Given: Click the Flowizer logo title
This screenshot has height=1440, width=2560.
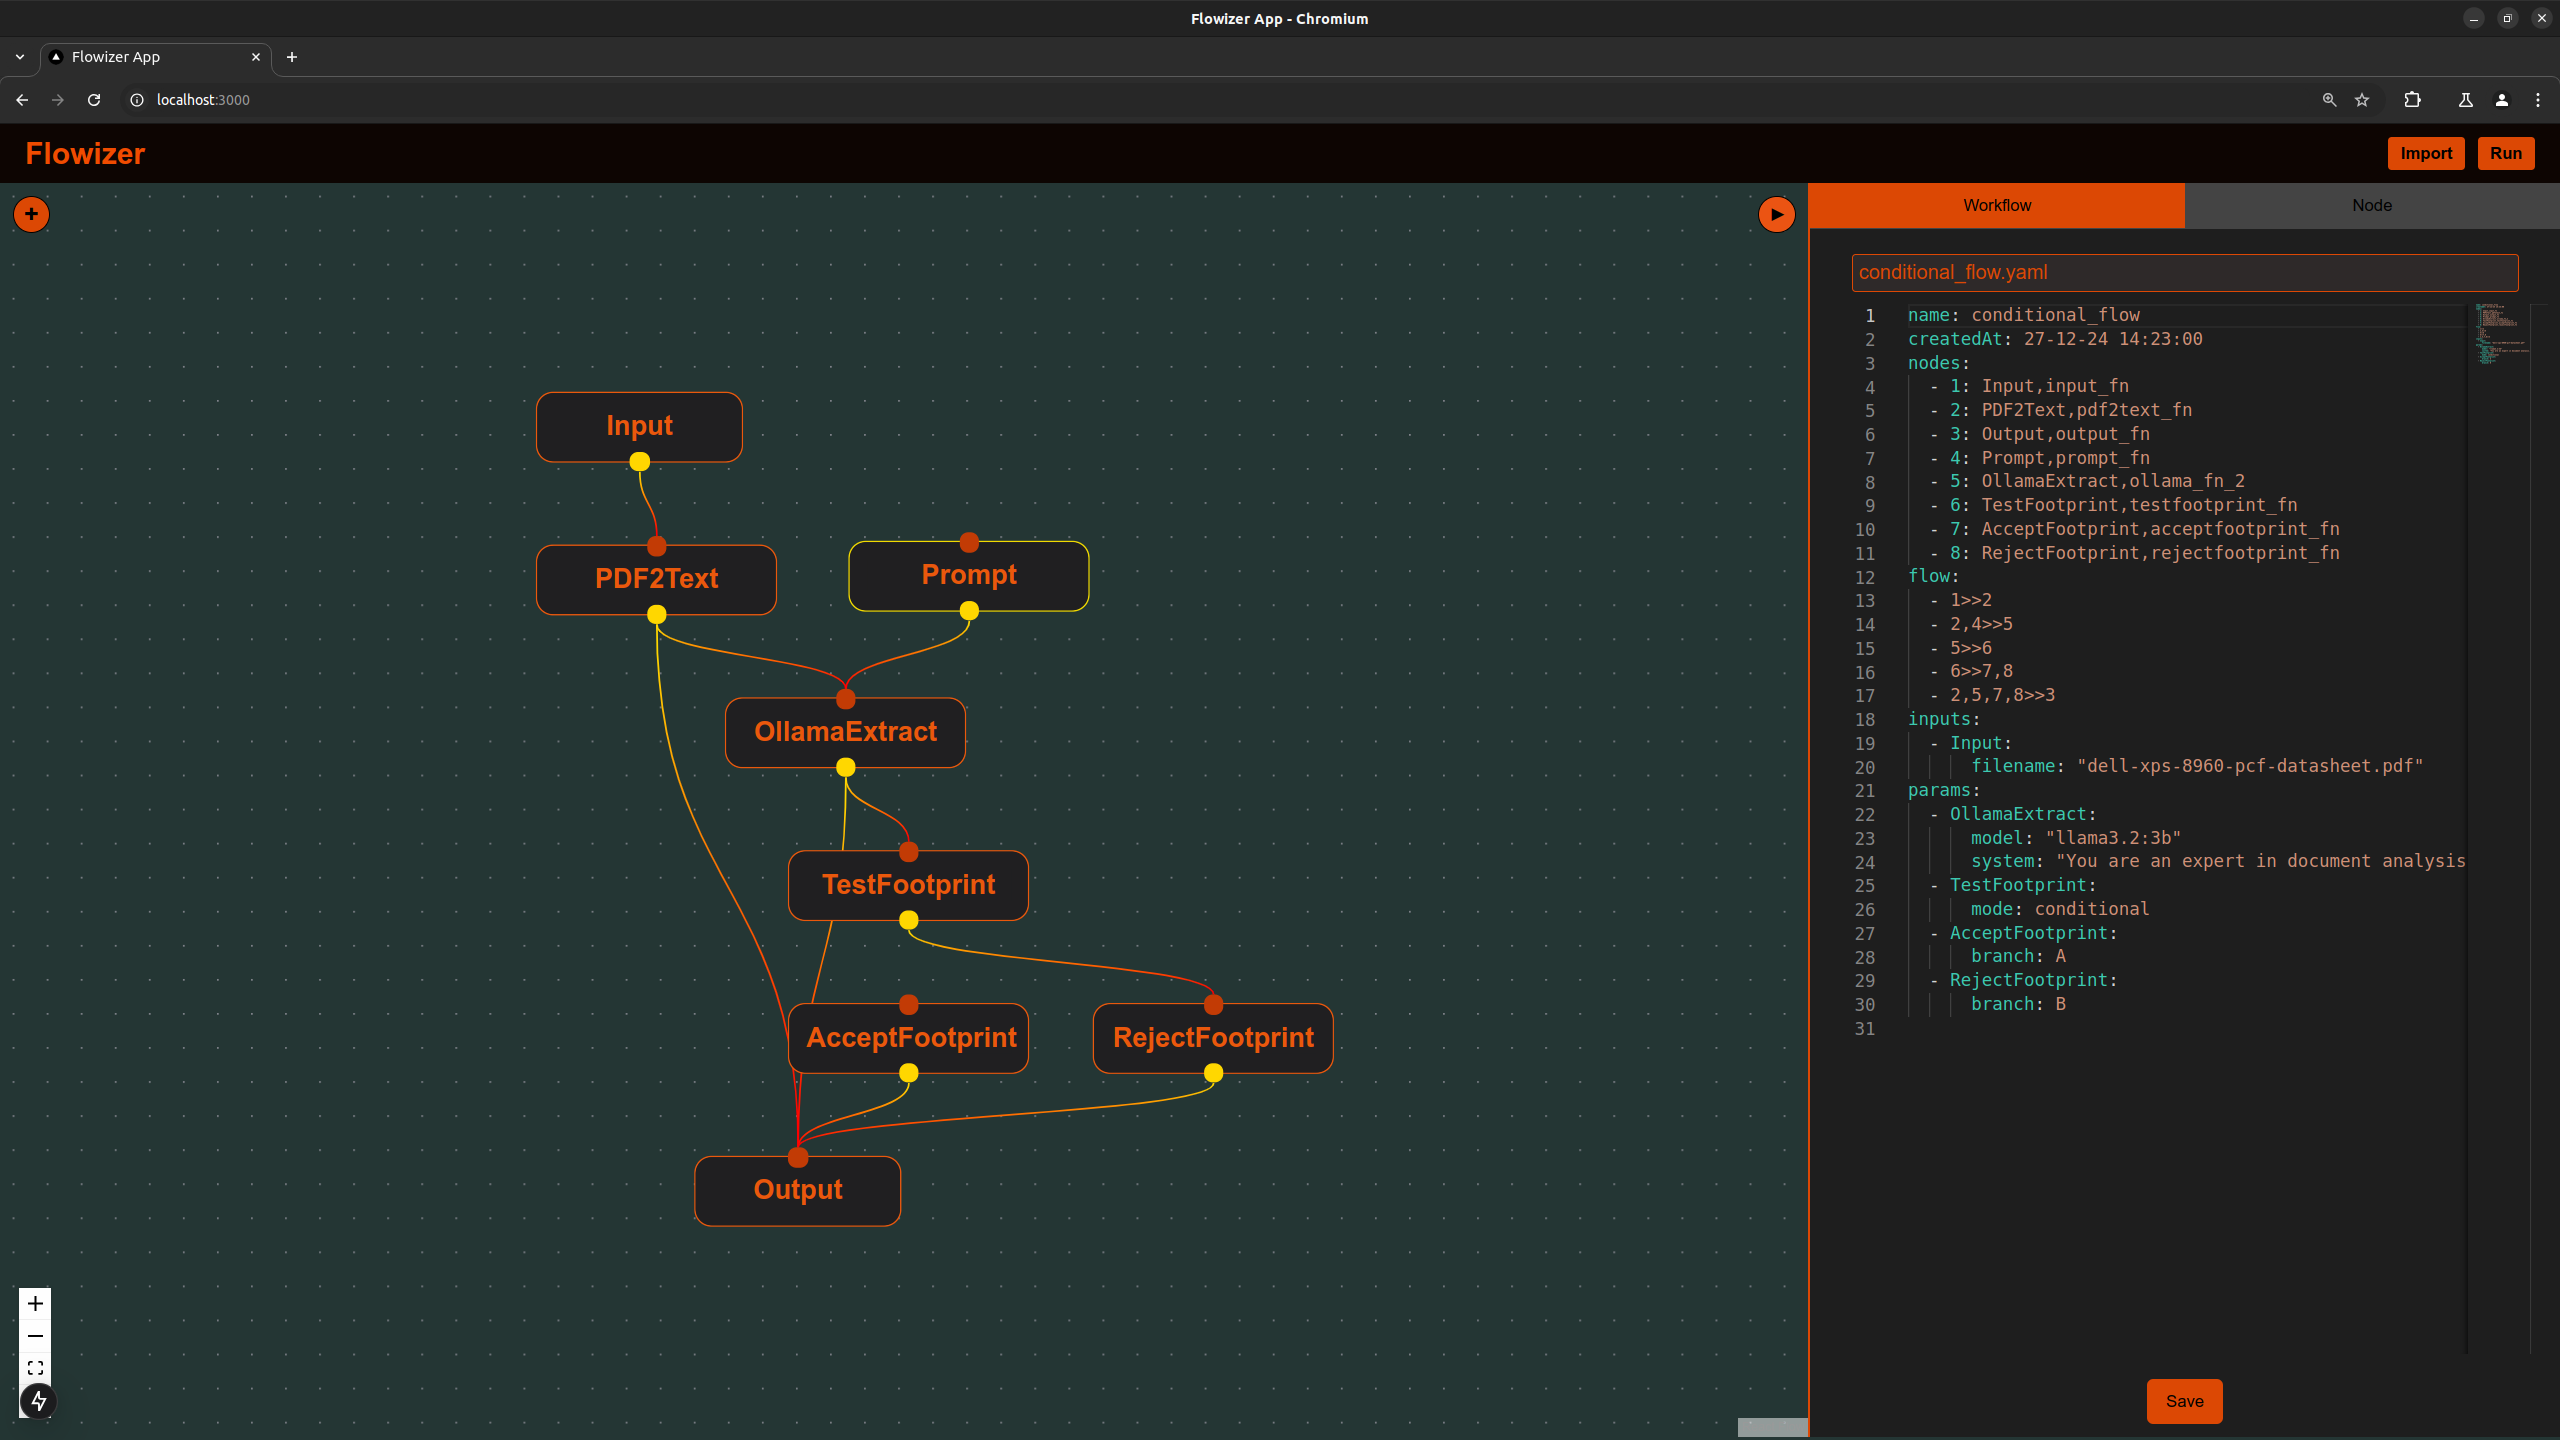Looking at the screenshot, I should pyautogui.click(x=85, y=153).
